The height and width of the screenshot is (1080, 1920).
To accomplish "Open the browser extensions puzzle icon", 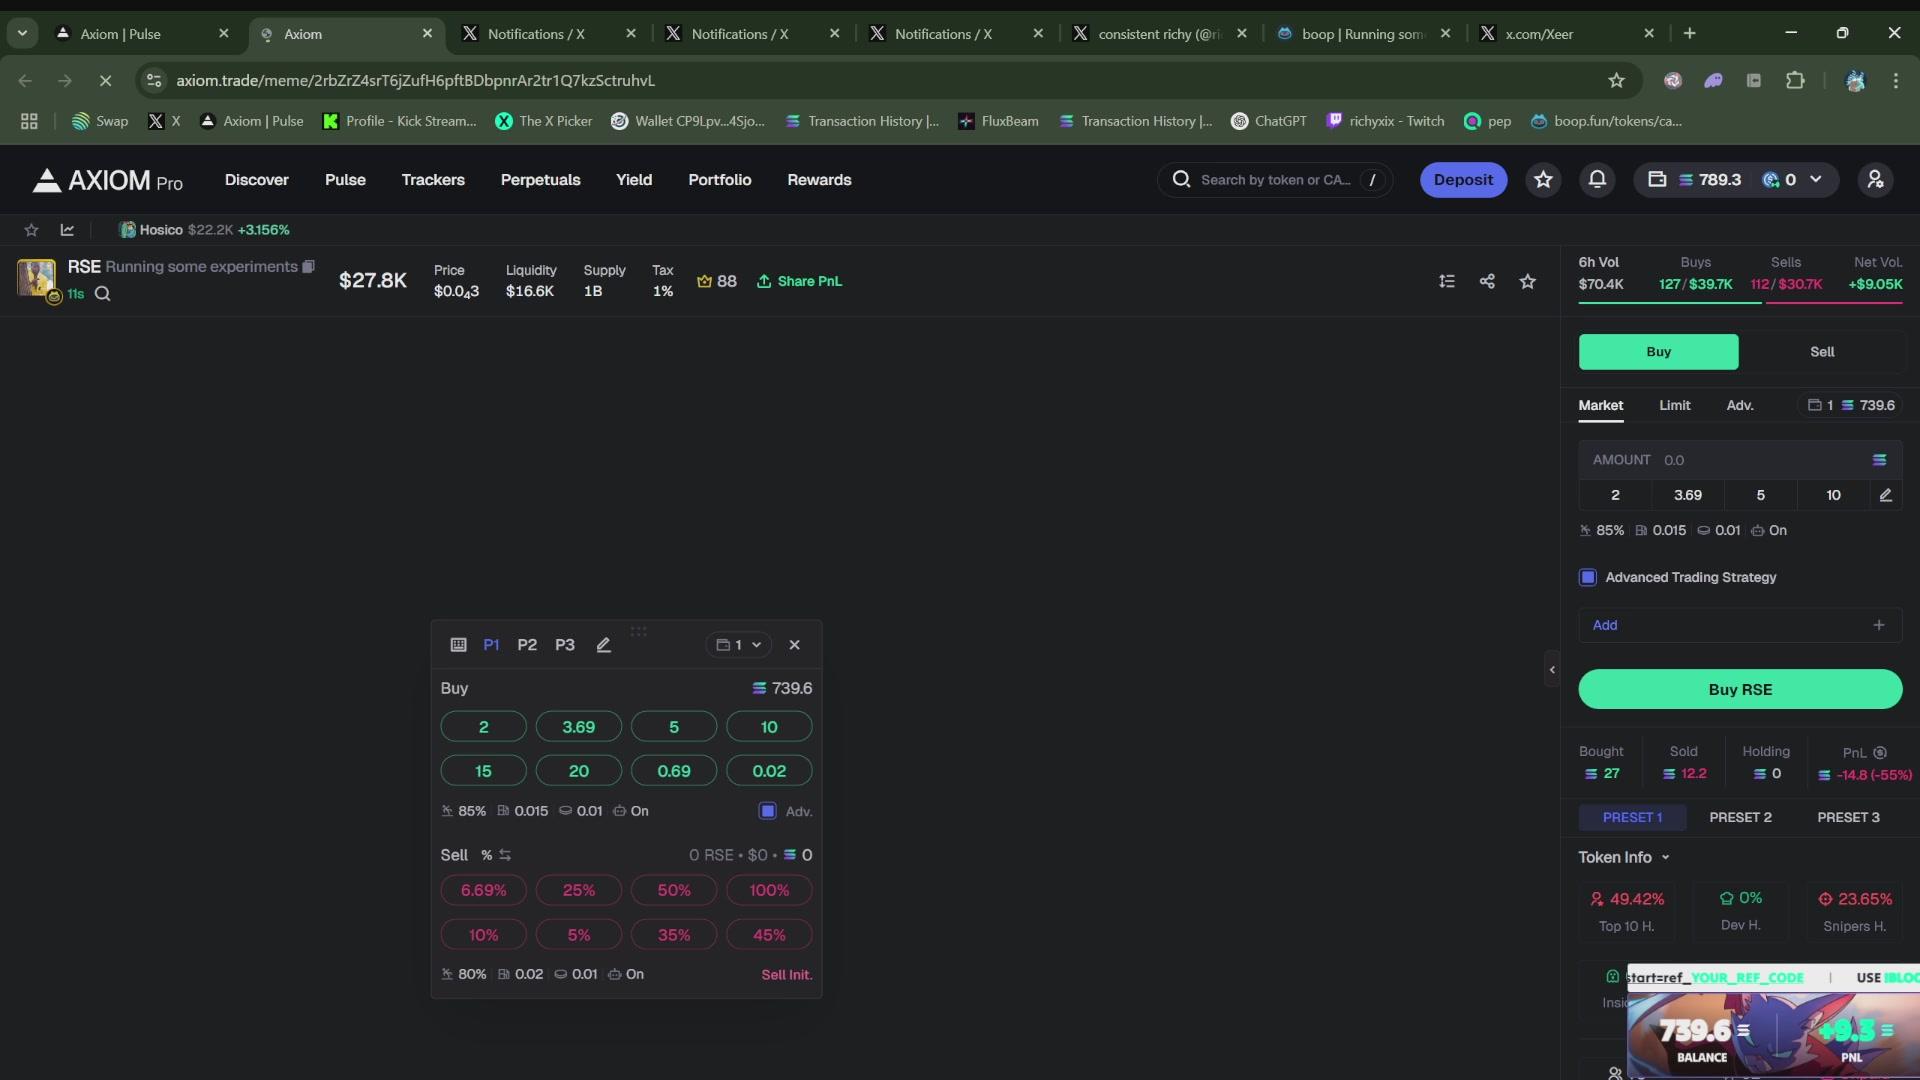I will (x=1795, y=81).
